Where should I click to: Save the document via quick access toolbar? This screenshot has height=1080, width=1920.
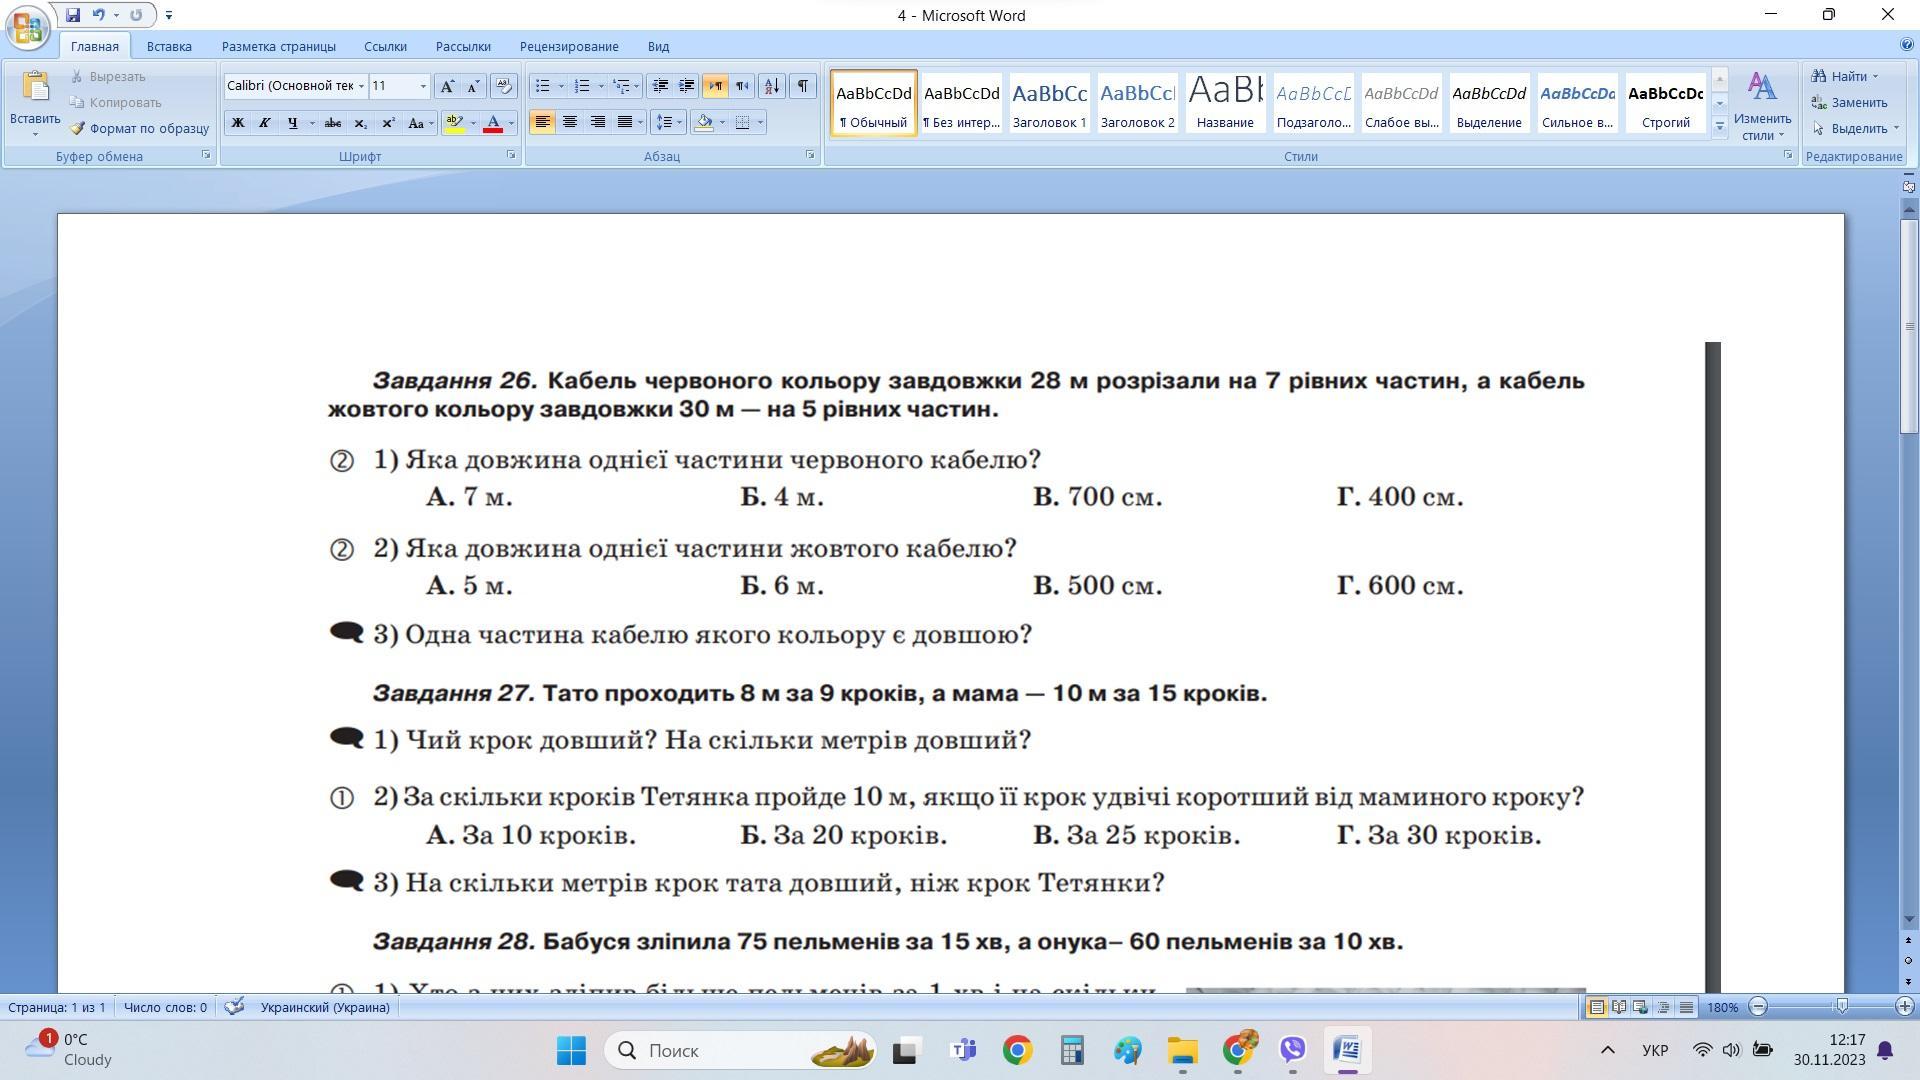tap(73, 15)
